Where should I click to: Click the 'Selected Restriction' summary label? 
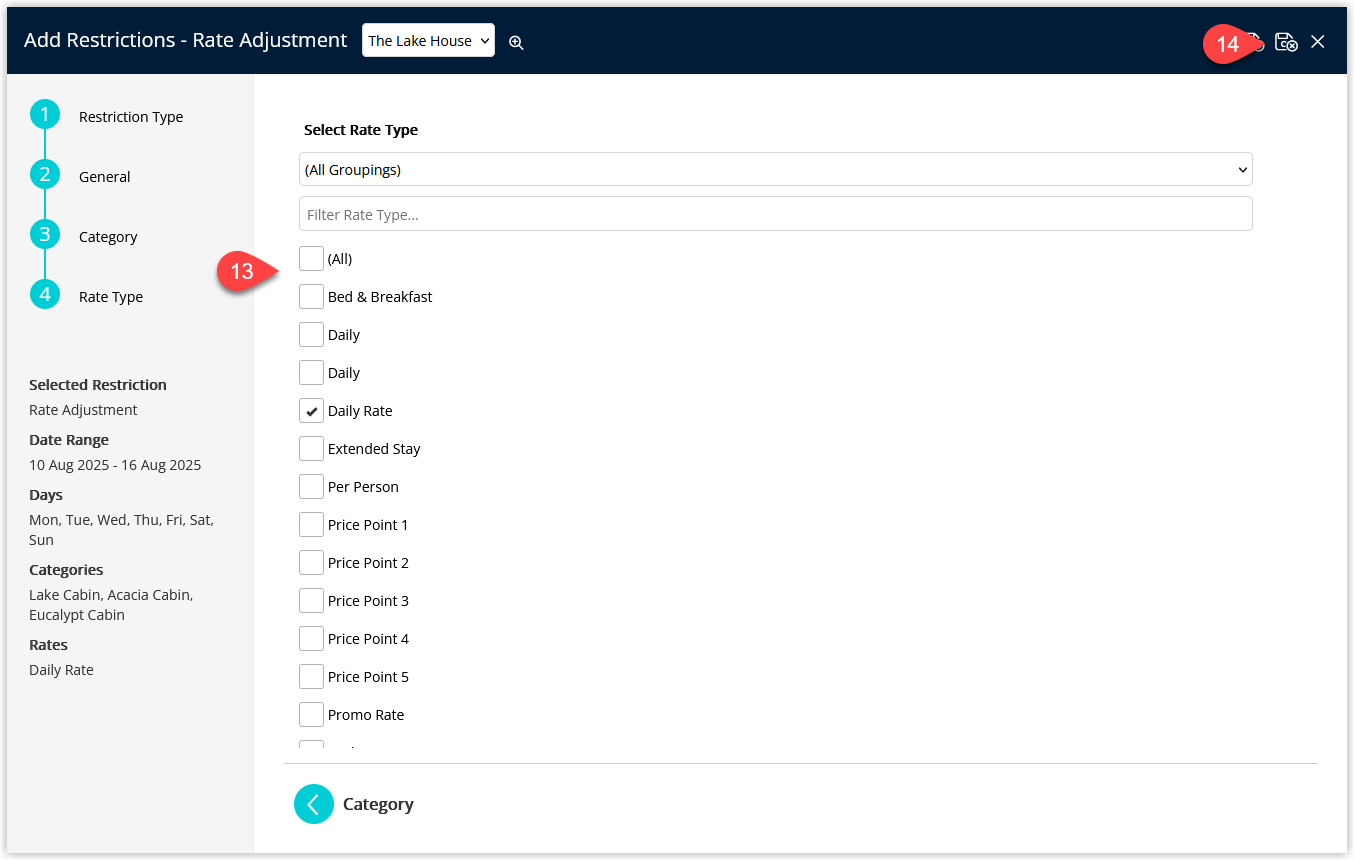coord(98,385)
